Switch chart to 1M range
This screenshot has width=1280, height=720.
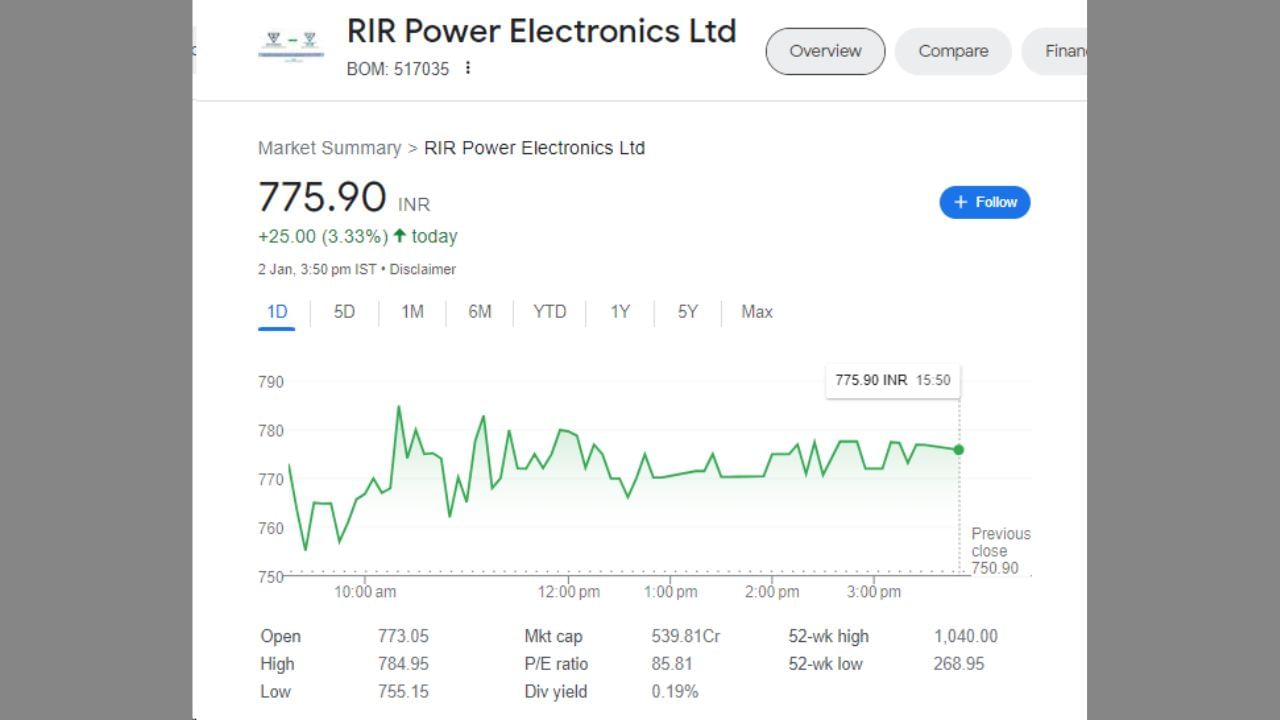tap(412, 312)
